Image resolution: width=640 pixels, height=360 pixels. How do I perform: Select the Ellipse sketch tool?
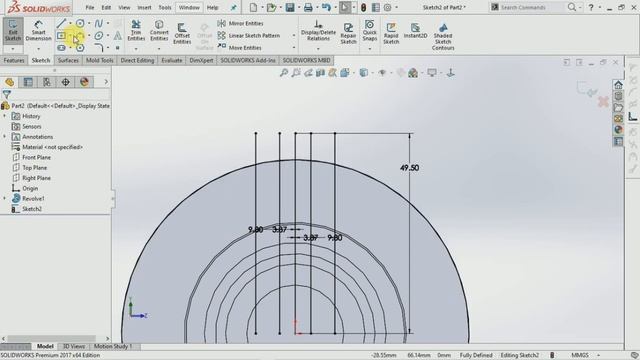99,36
